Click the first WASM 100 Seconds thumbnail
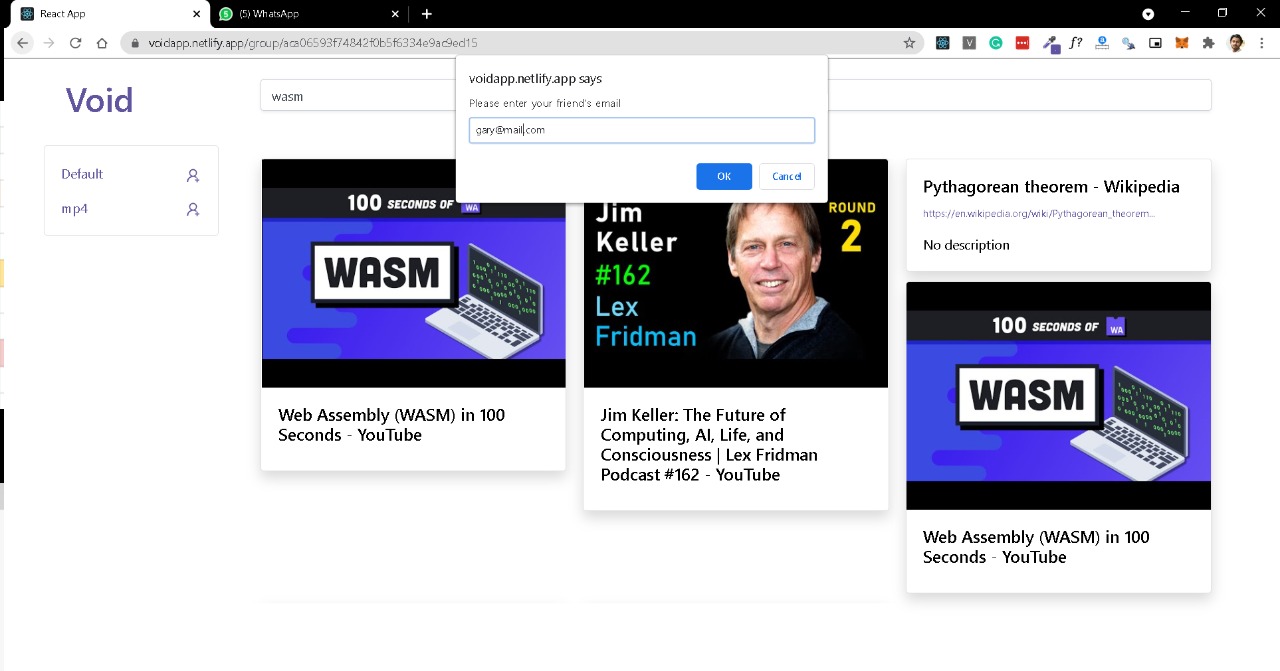The height and width of the screenshot is (671, 1280). click(x=413, y=273)
